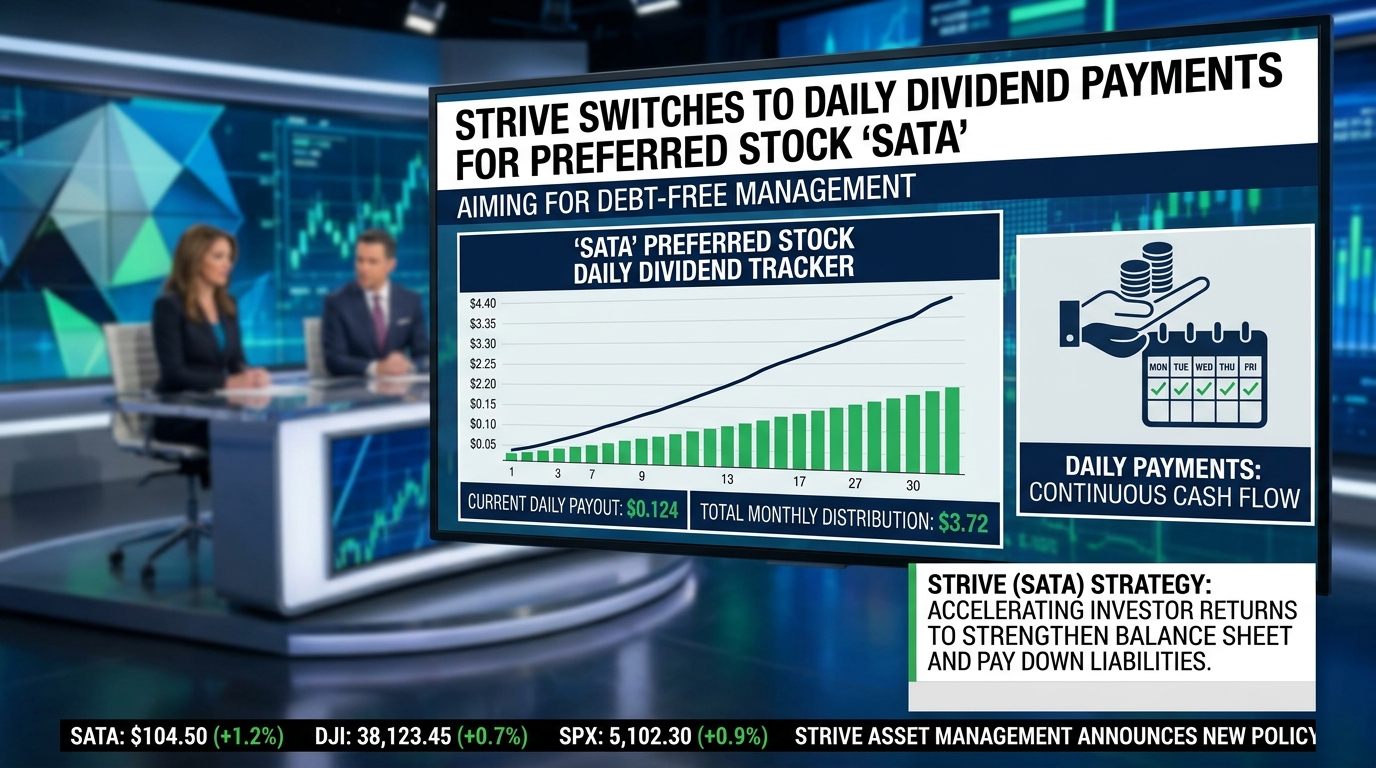Click the FRI checkmark in calendar
Viewport: 1376px width, 768px height.
(1249, 388)
